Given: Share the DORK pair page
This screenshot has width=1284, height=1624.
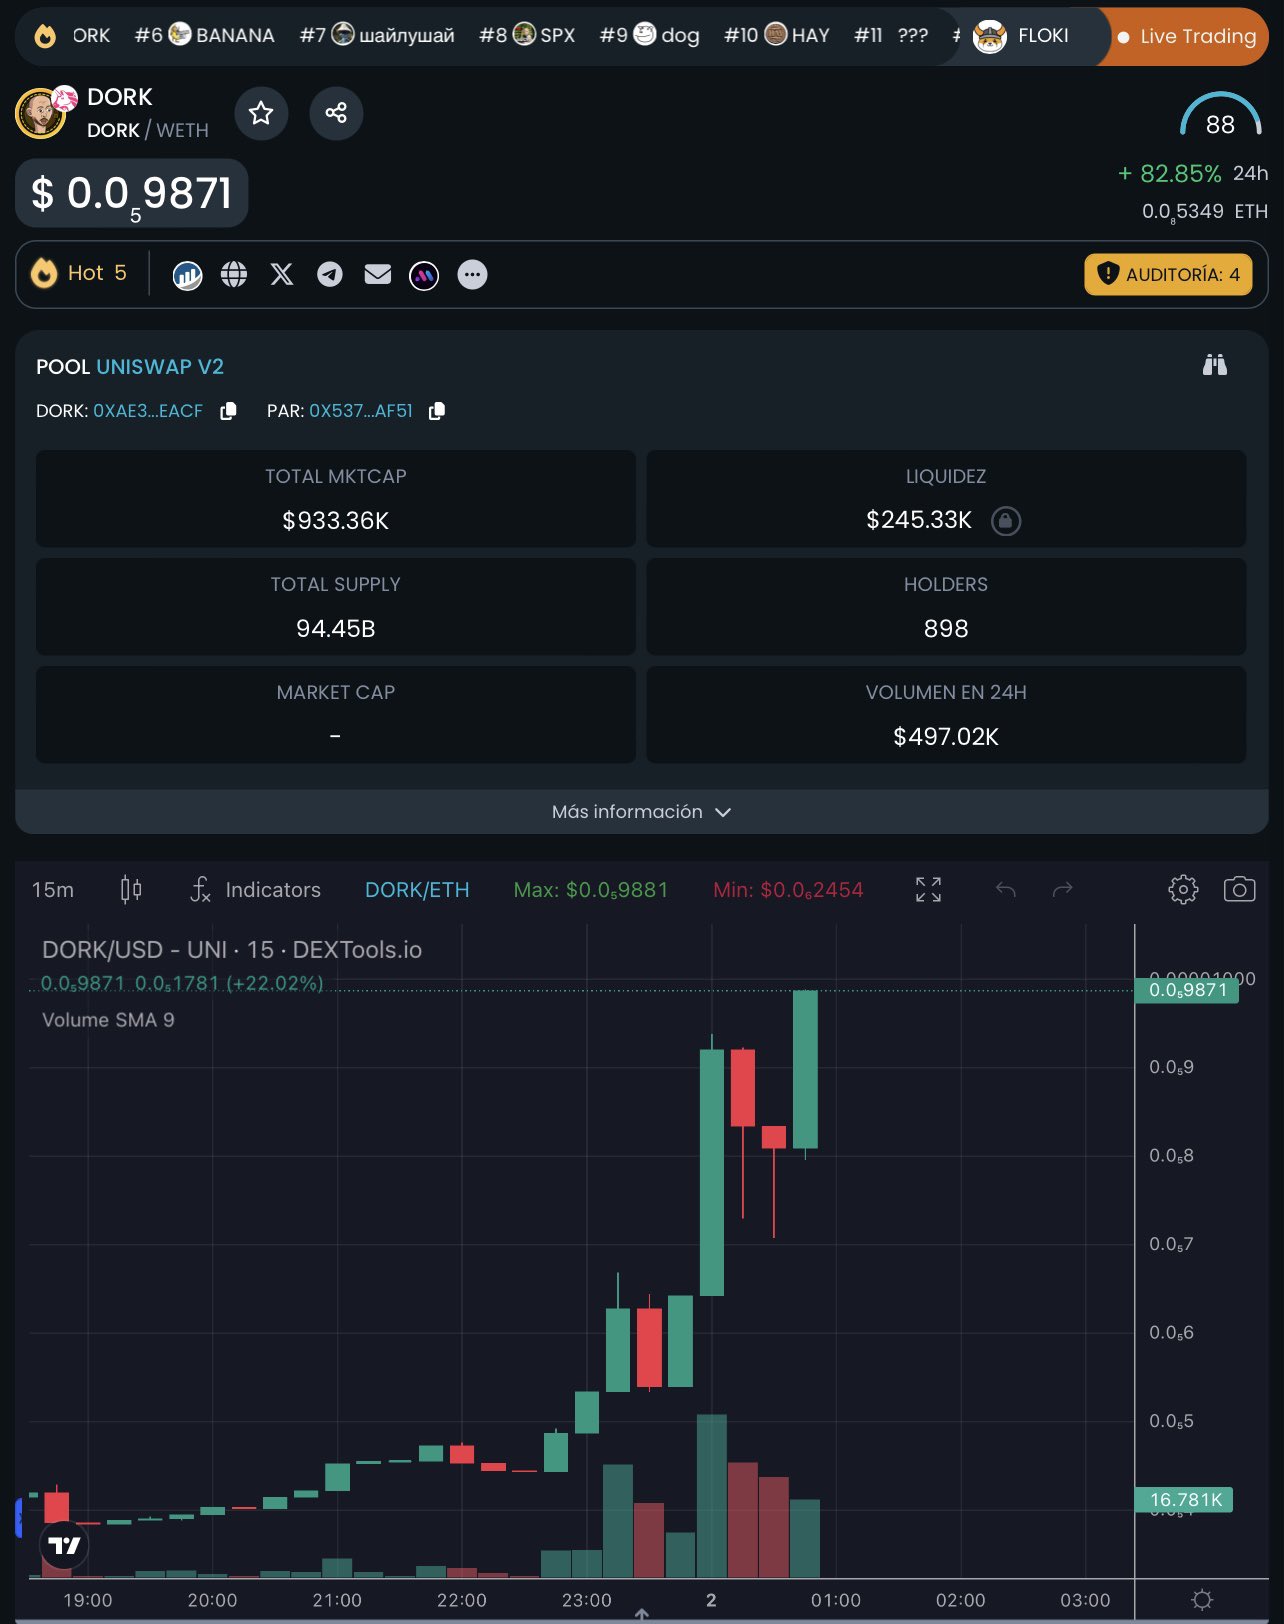Looking at the screenshot, I should click(x=336, y=113).
